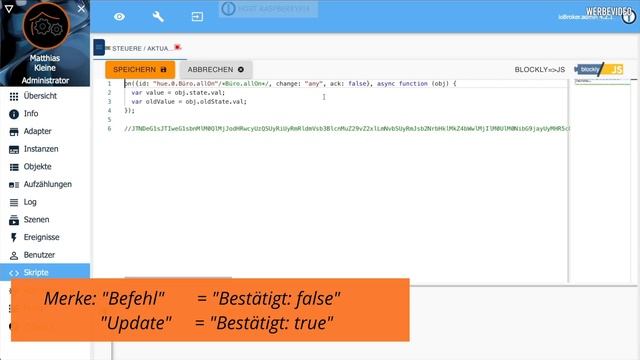
Task: Click the ABBRECHEN cancel button
Action: pyautogui.click(x=216, y=69)
